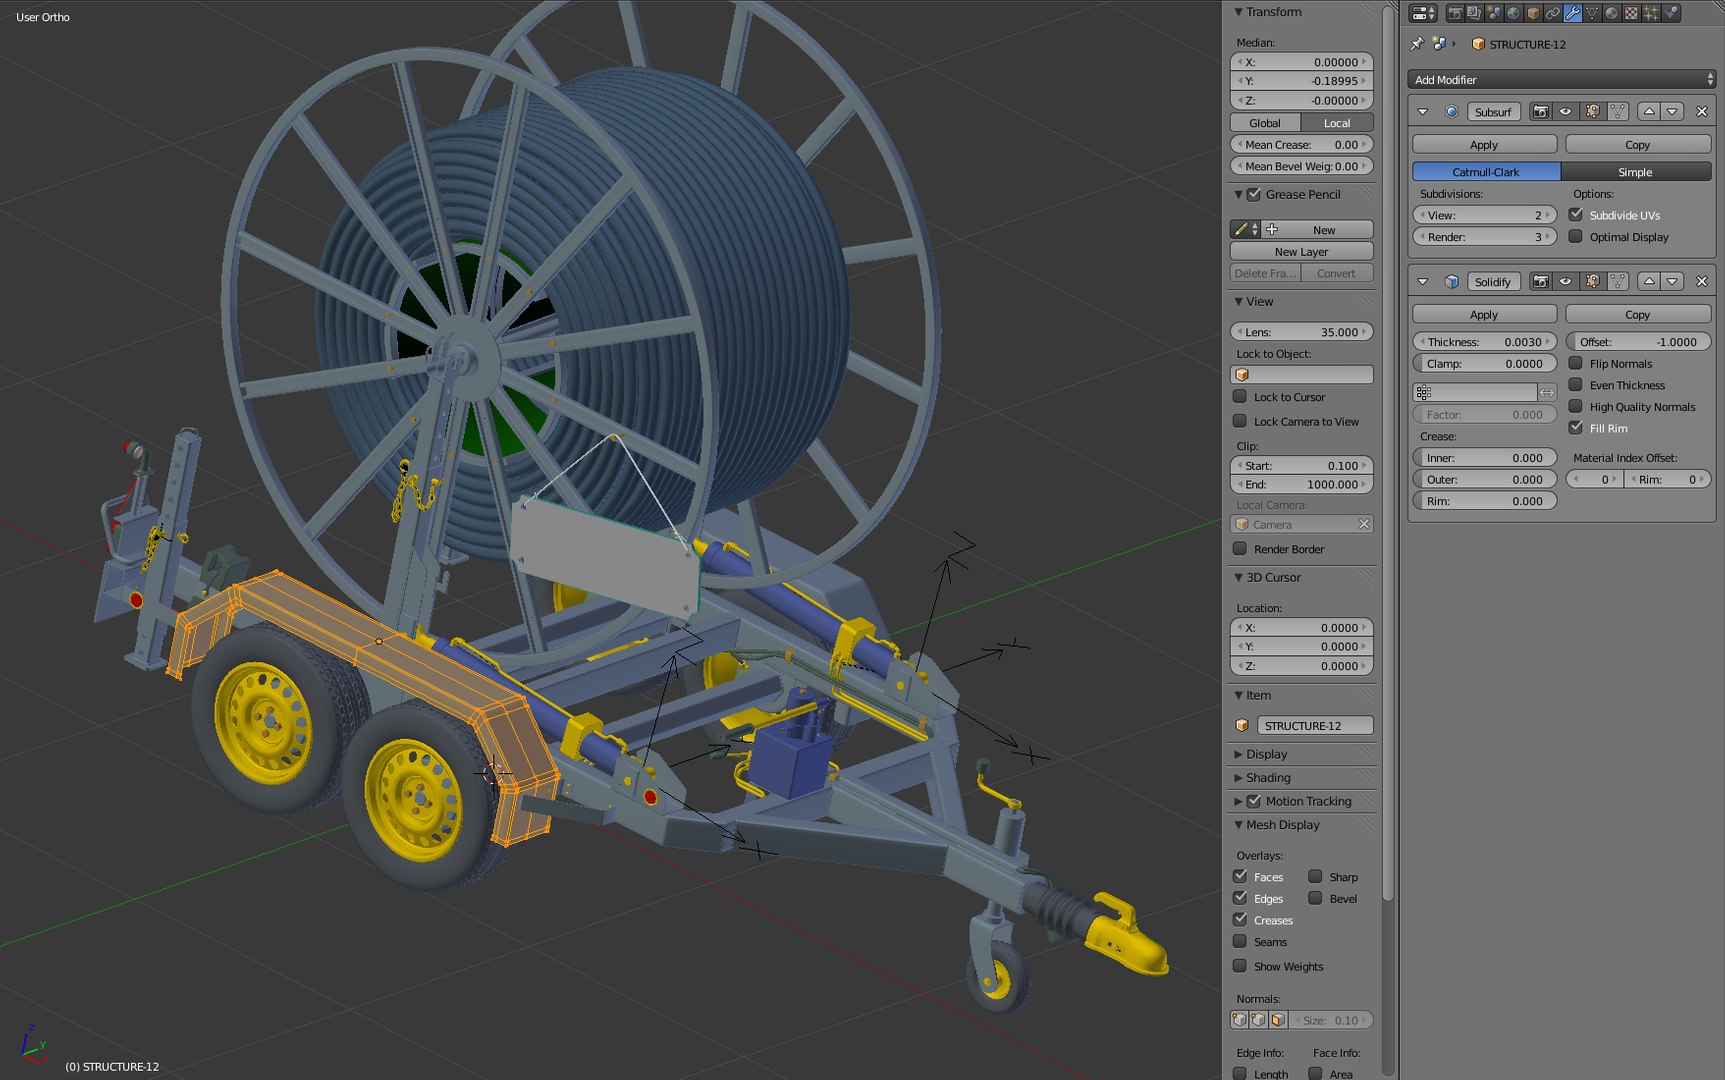
Task: Open the Object properties tab (cube icon)
Action: point(1533,13)
